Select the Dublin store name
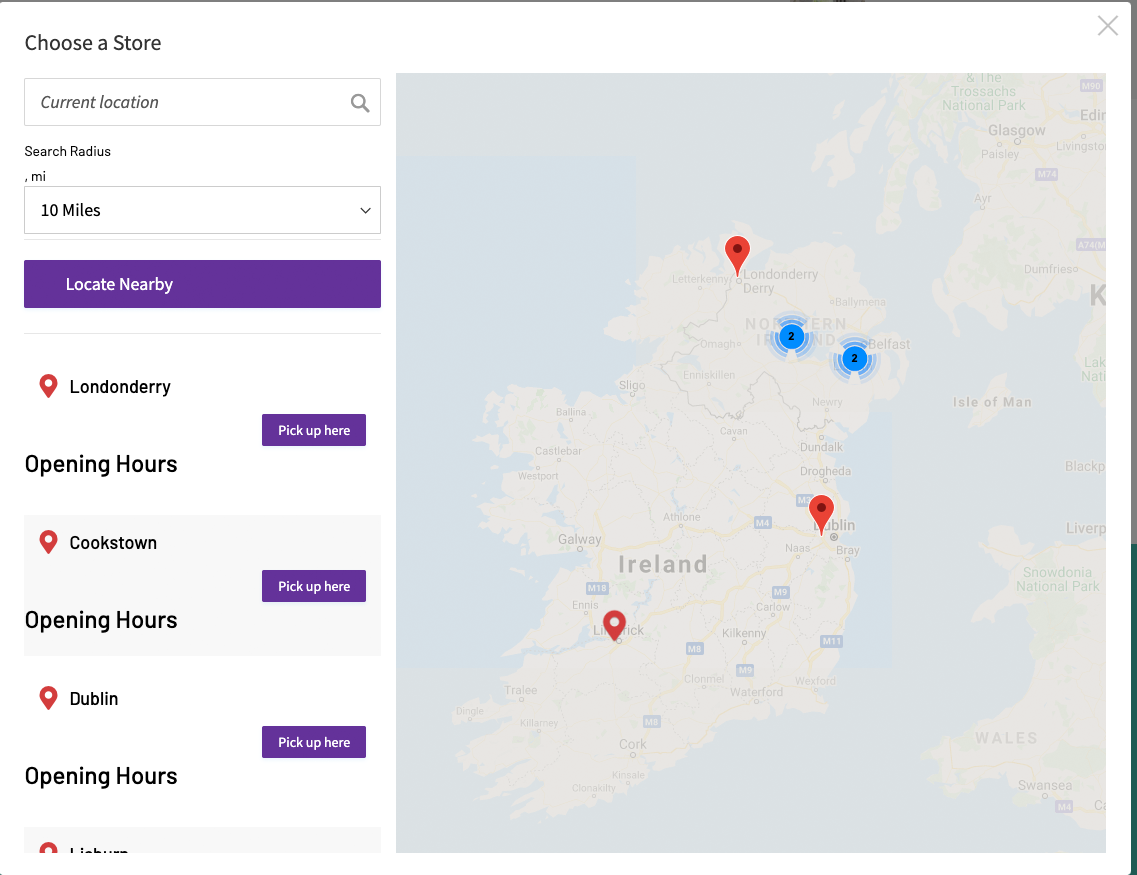1137x875 pixels. coord(94,699)
